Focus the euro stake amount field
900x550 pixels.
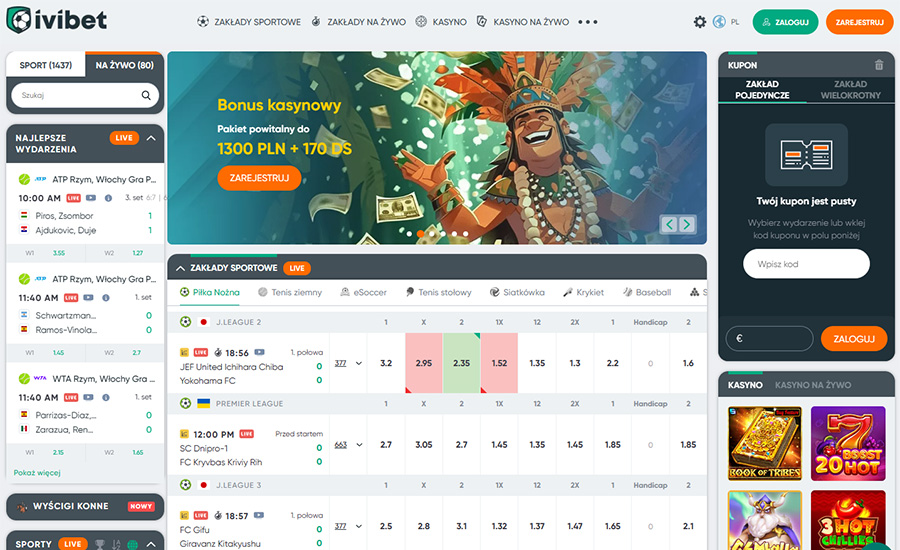click(x=770, y=339)
